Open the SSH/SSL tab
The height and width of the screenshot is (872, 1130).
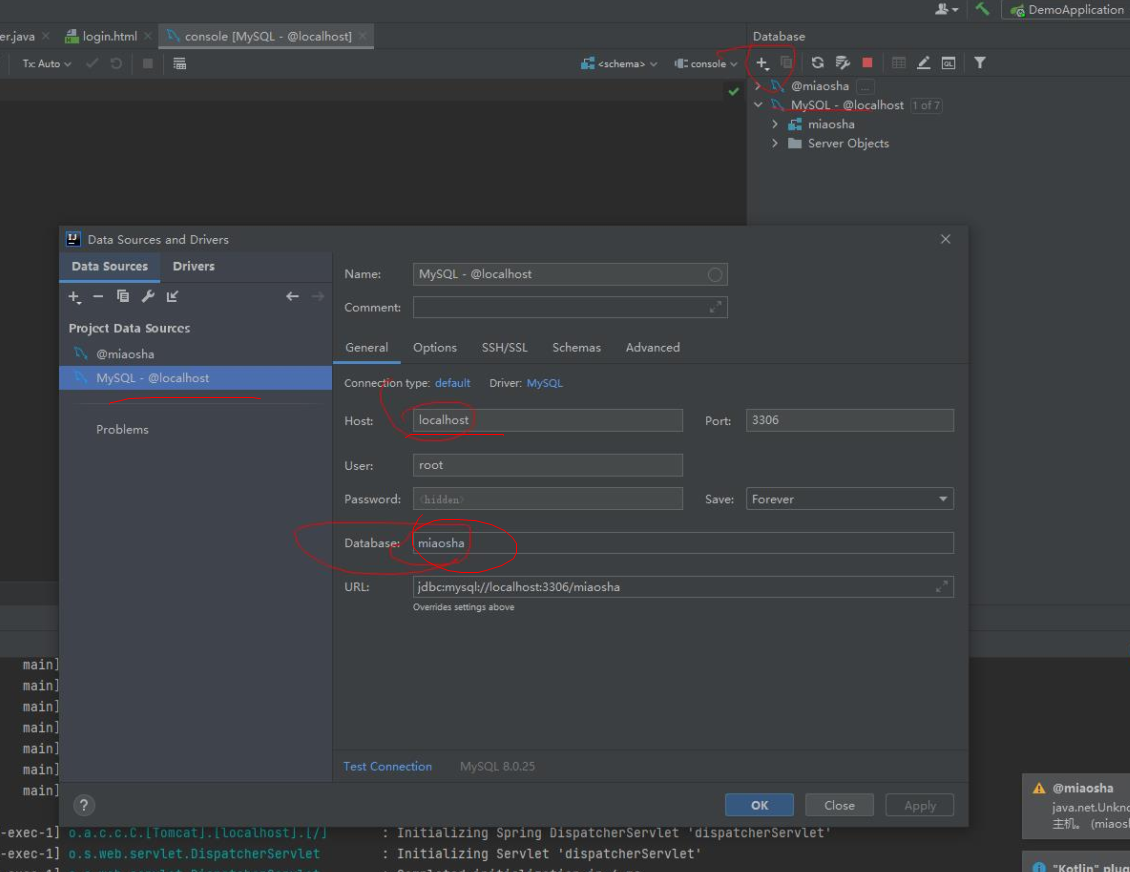tap(504, 347)
